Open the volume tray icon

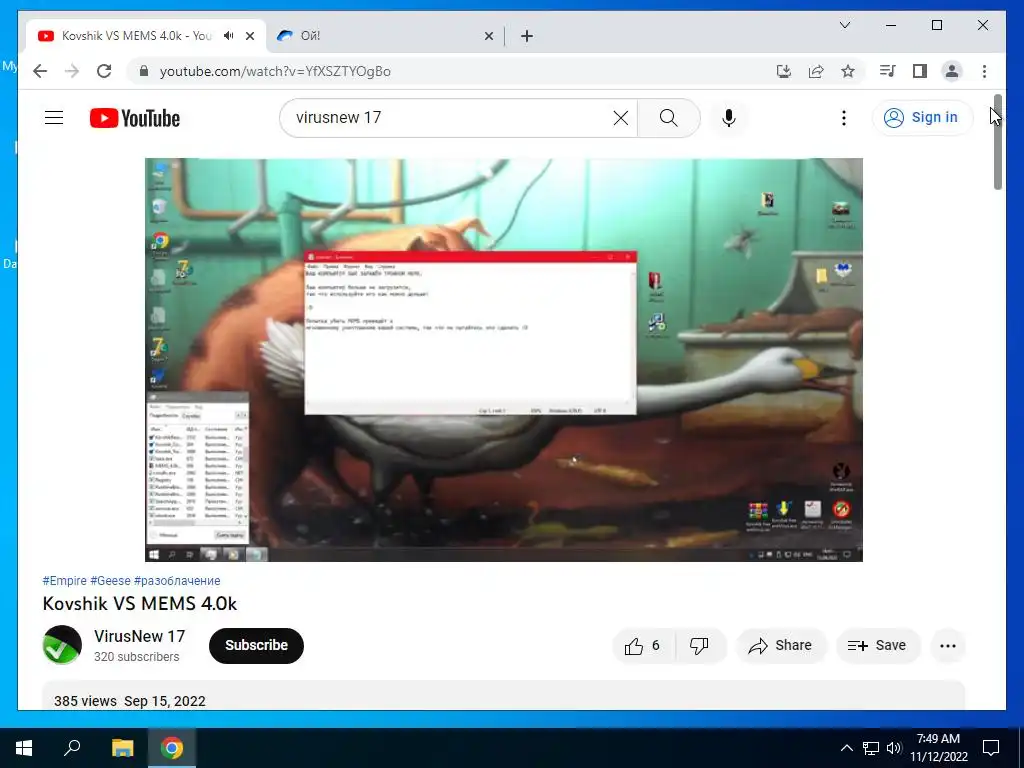(894, 748)
